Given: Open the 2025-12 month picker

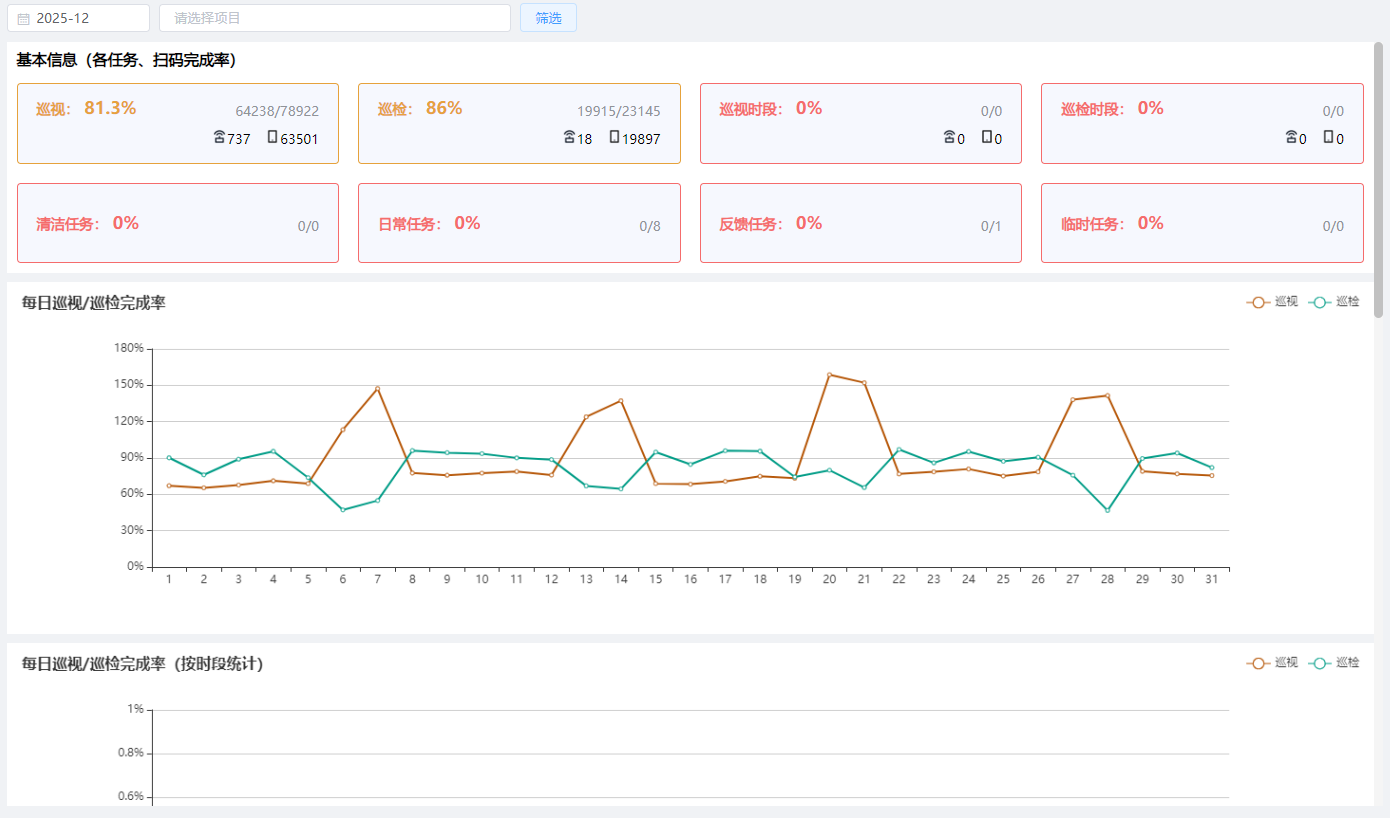Looking at the screenshot, I should [x=80, y=18].
